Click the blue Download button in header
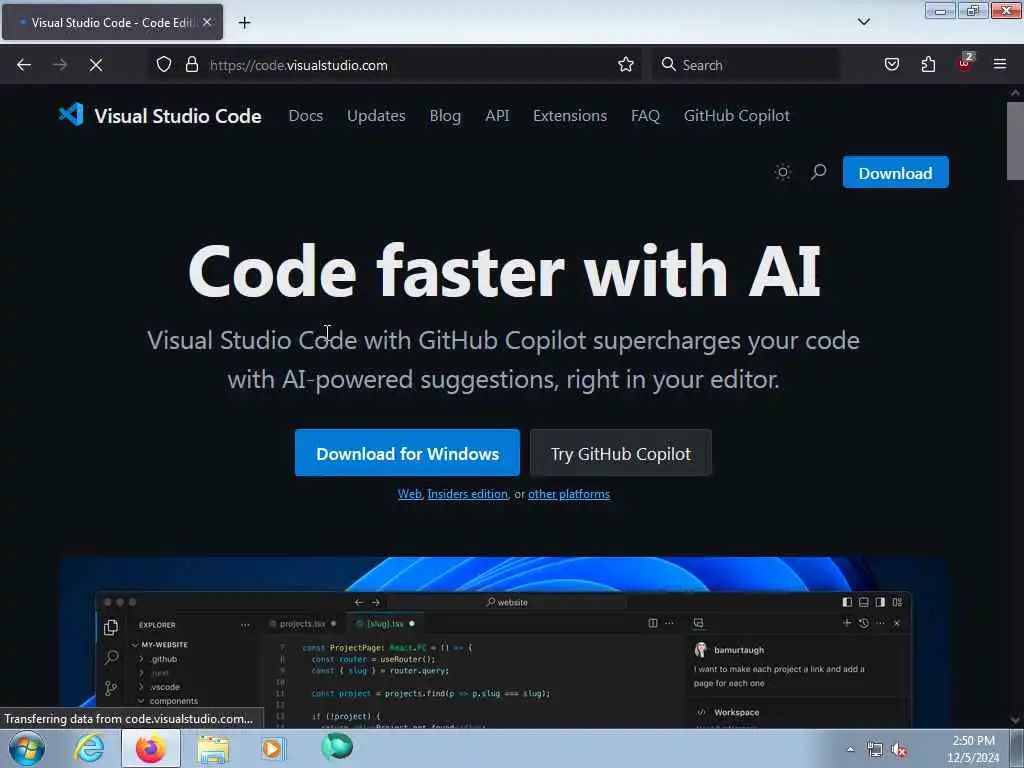The image size is (1024, 768). click(895, 172)
